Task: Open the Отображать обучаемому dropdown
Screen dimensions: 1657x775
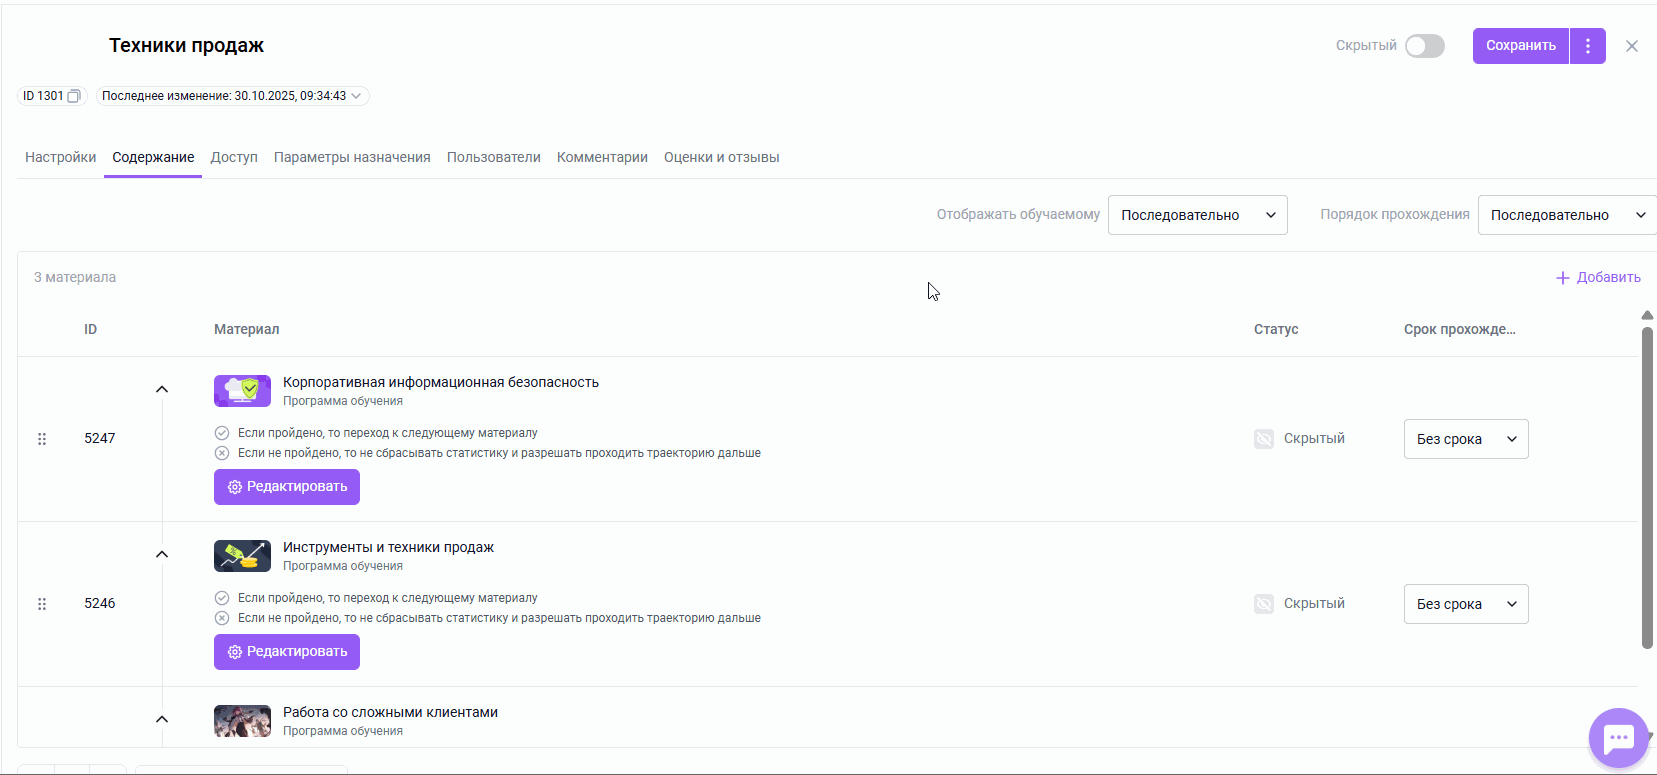Action: click(x=1197, y=215)
